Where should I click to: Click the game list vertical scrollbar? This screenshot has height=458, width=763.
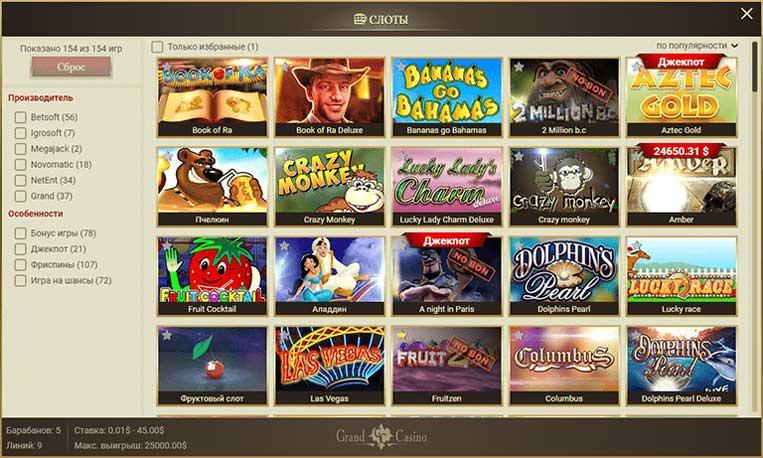(755, 67)
